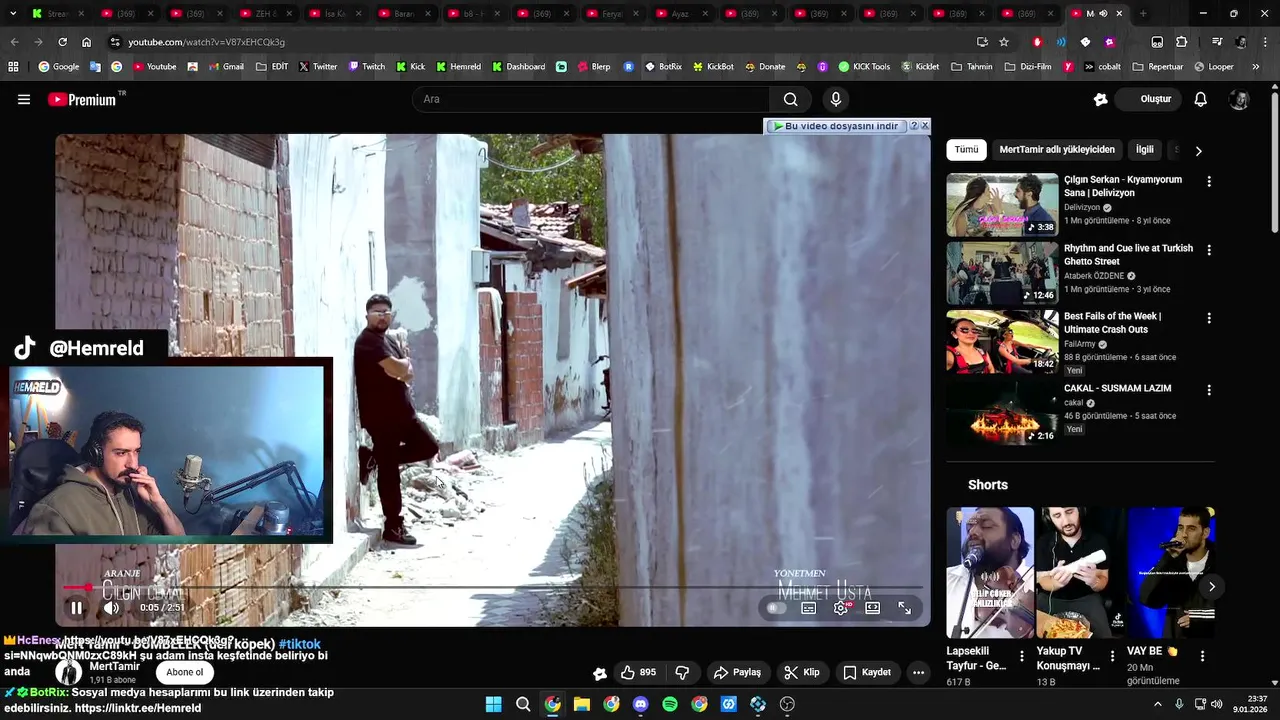
Task: Show more filter chips with arrow
Action: point(1198,151)
